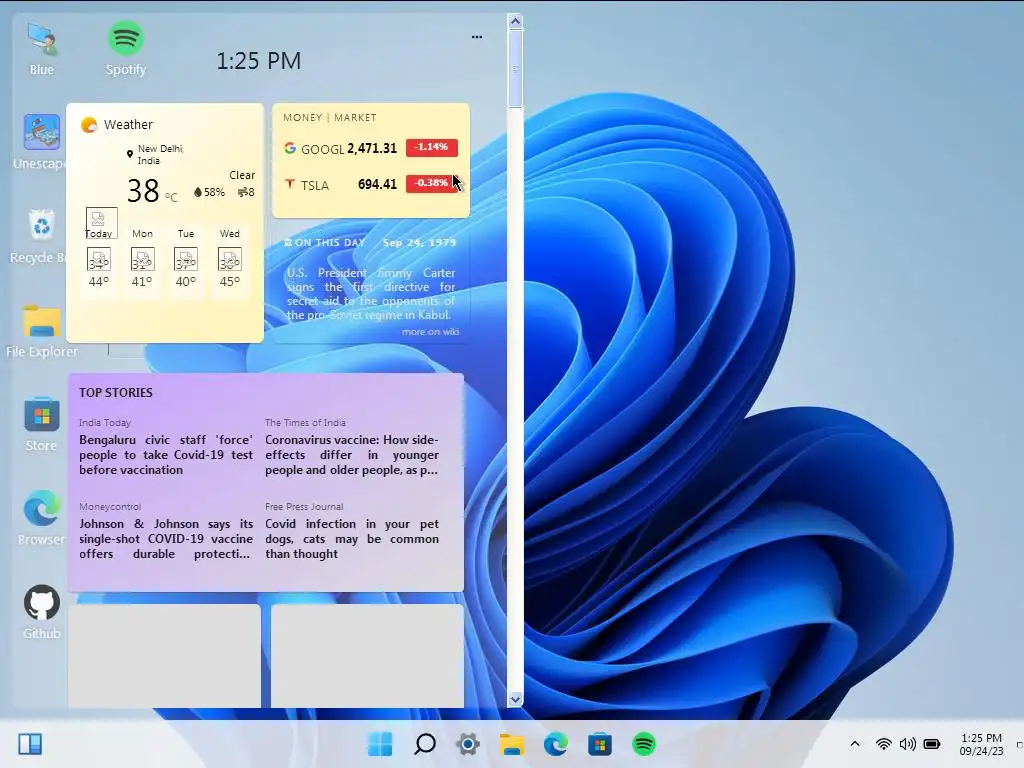
Task: Open the Johnson & Johnson vaccine story
Action: 166,539
